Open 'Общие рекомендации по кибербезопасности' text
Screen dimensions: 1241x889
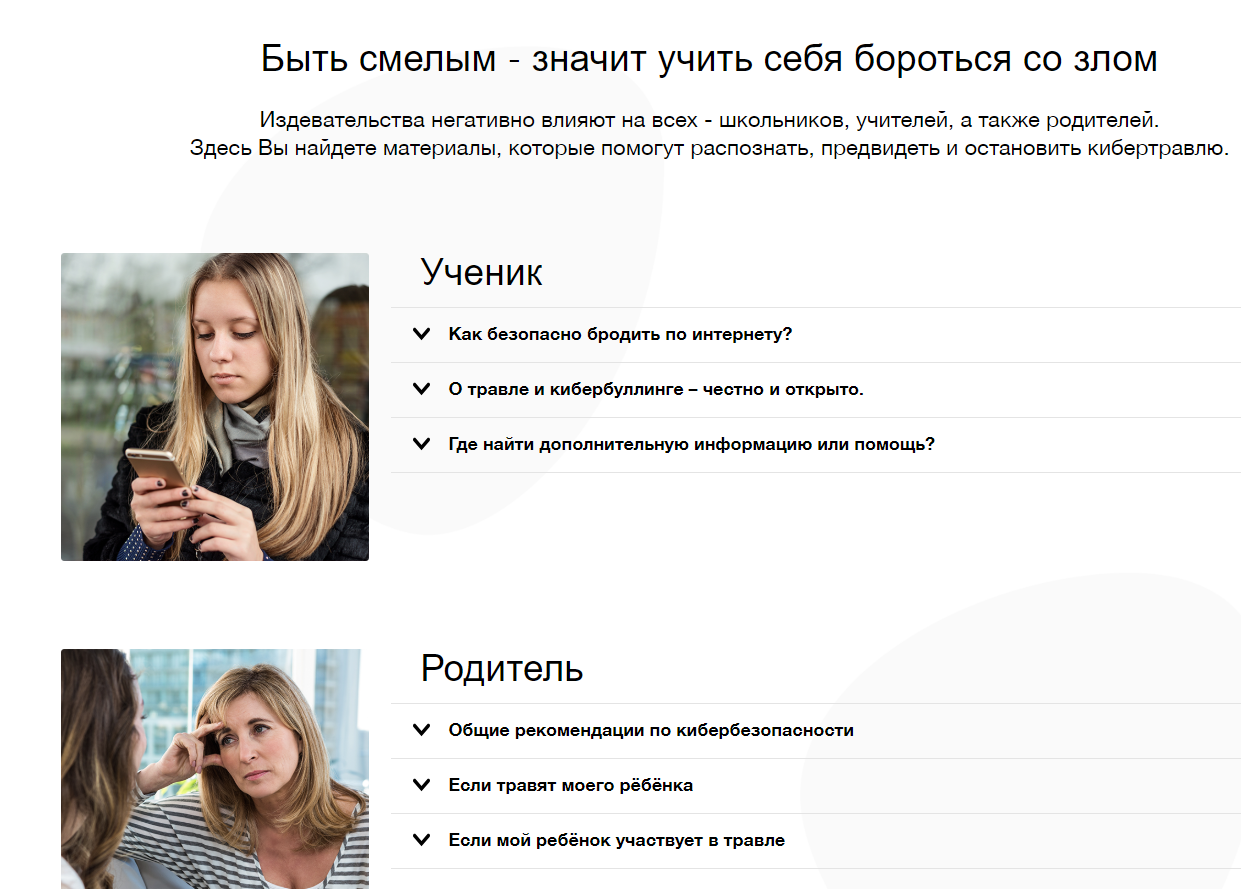point(651,730)
